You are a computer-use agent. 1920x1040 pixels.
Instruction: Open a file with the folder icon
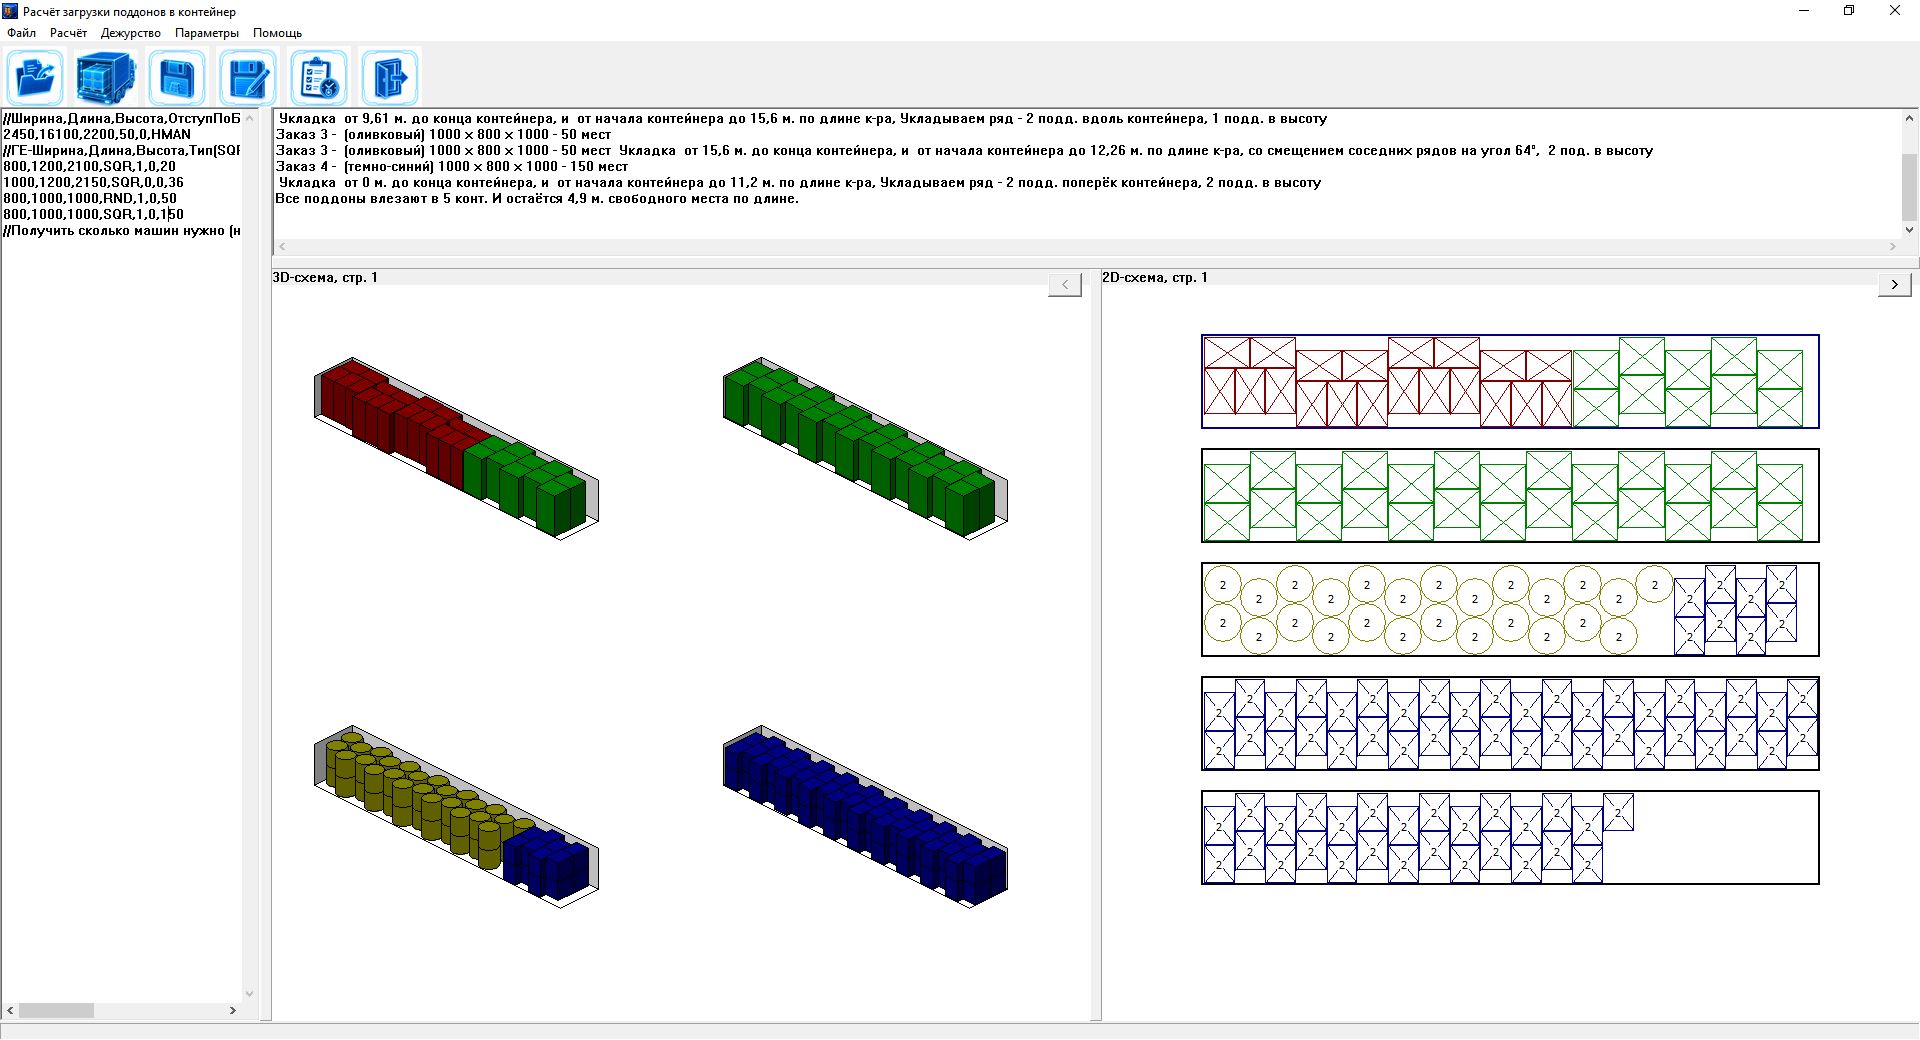tap(35, 78)
